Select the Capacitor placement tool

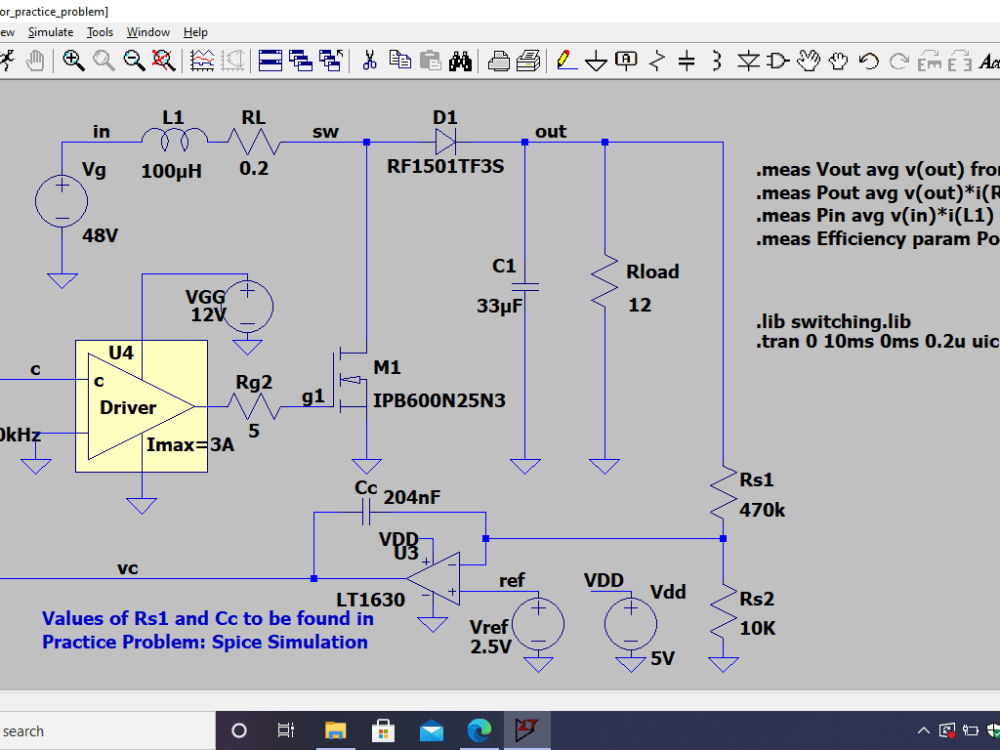tap(687, 60)
